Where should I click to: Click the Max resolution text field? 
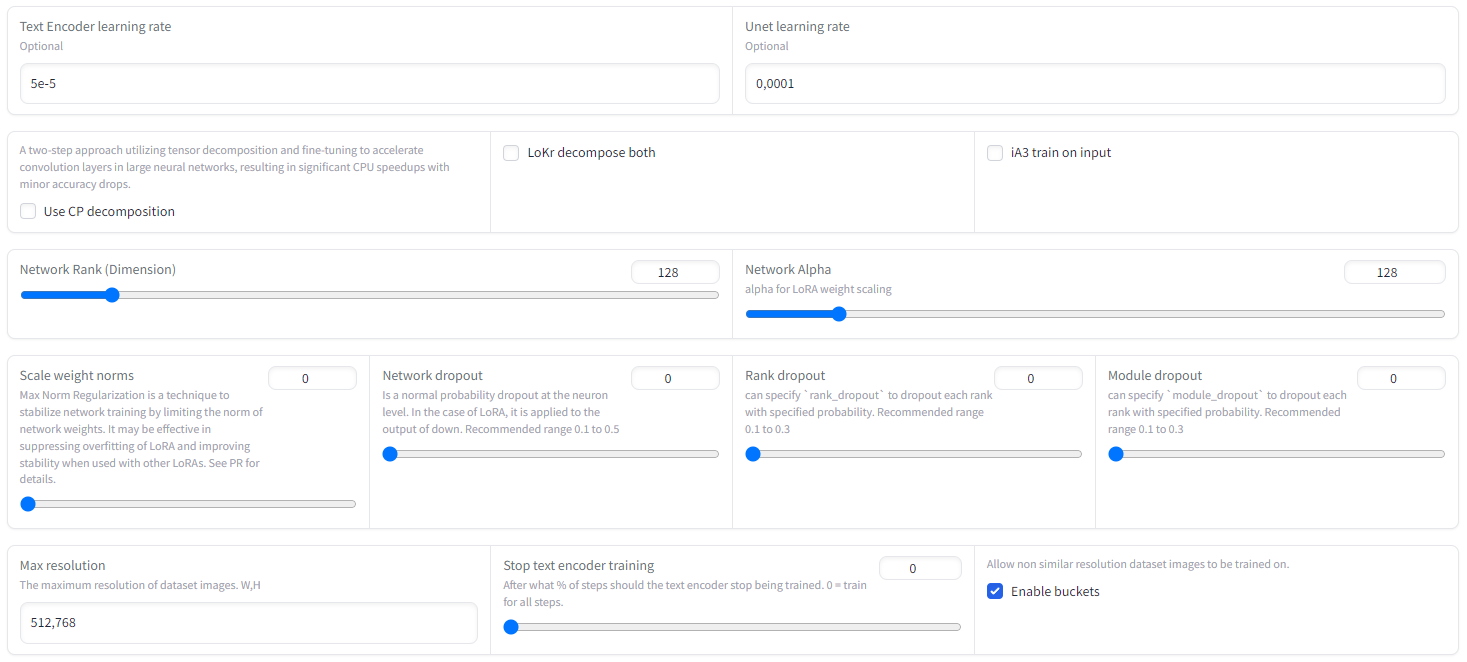click(x=248, y=623)
